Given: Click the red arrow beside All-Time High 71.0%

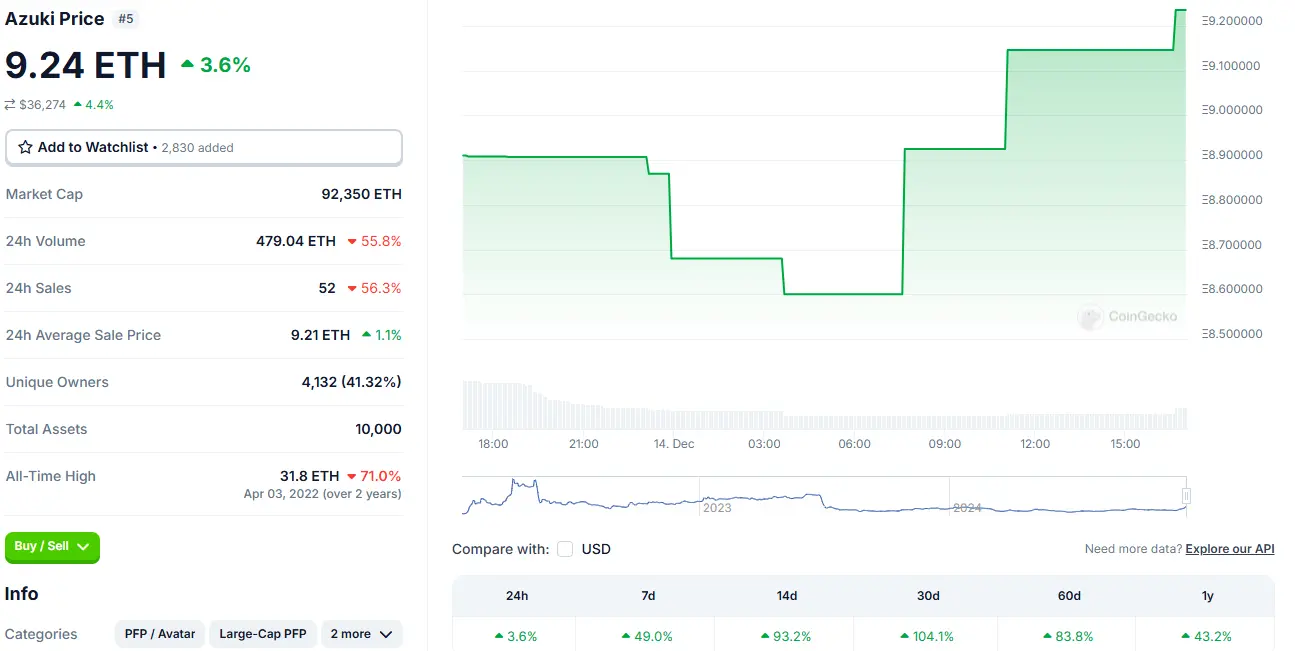Looking at the screenshot, I should (x=352, y=476).
